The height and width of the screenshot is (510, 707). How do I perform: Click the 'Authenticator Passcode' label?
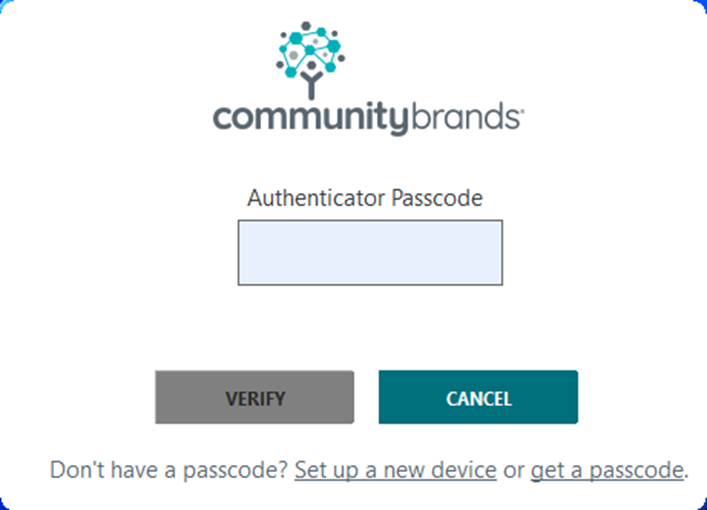click(x=365, y=198)
